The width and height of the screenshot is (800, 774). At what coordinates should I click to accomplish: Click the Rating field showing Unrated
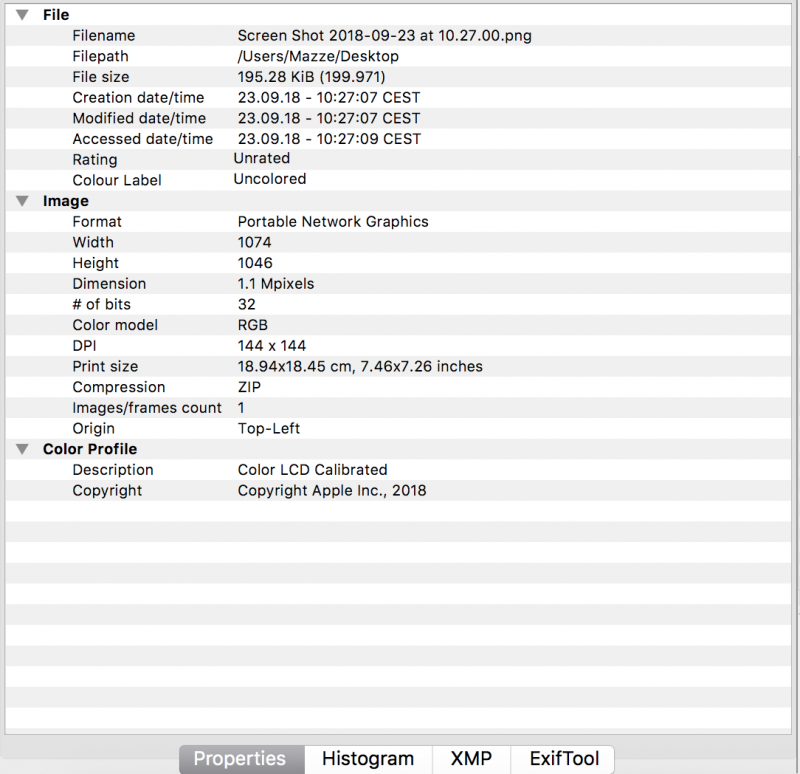(262, 158)
